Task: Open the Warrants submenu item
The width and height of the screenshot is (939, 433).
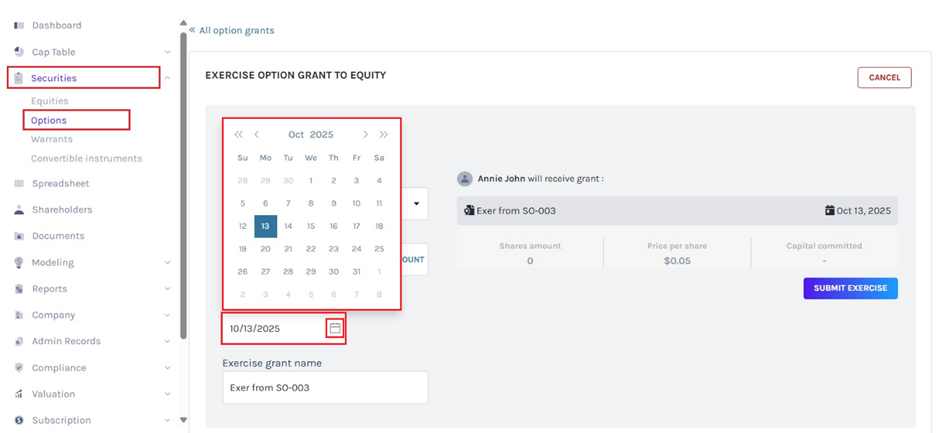Action: point(52,139)
